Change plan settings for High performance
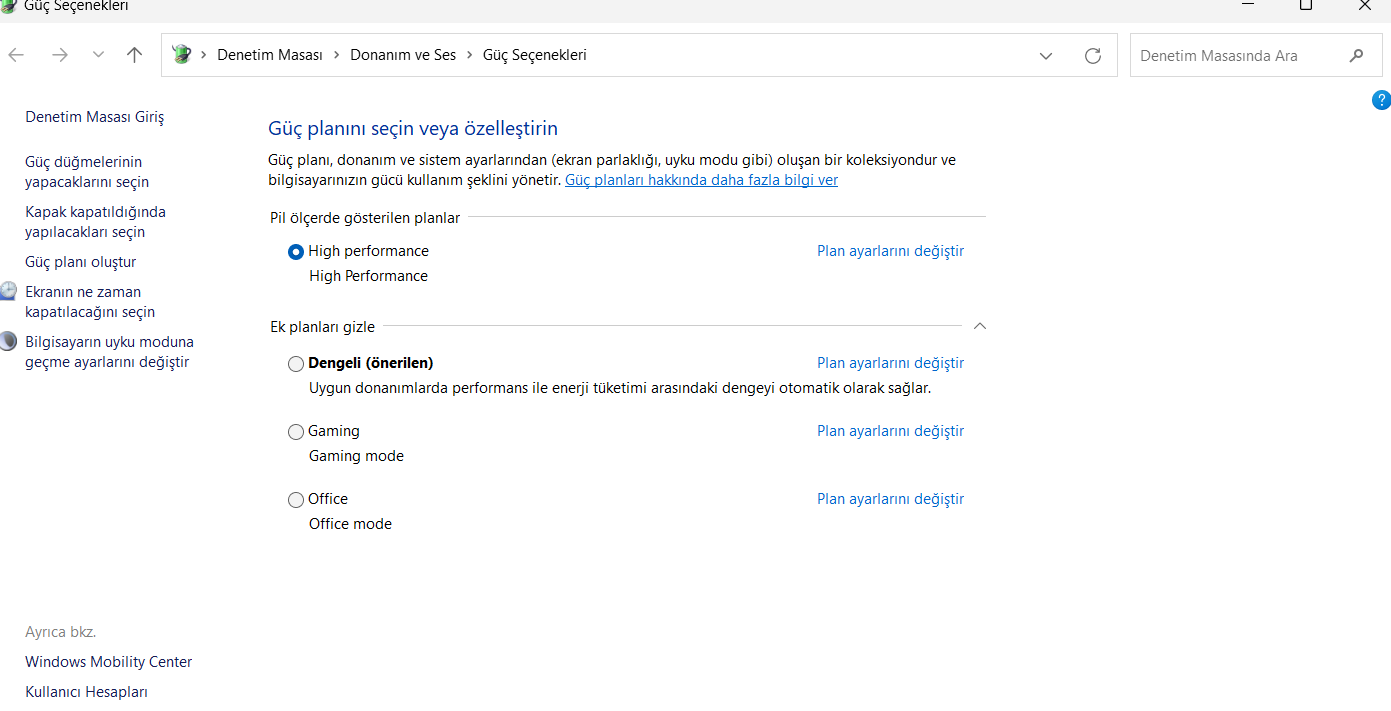The height and width of the screenshot is (711, 1391). [890, 251]
